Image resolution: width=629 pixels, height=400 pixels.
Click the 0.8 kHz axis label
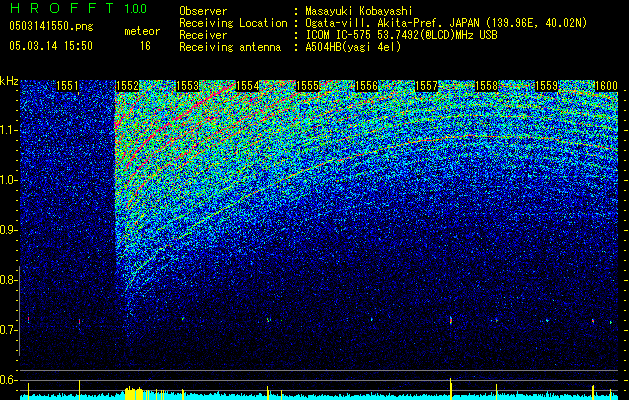click(8, 280)
